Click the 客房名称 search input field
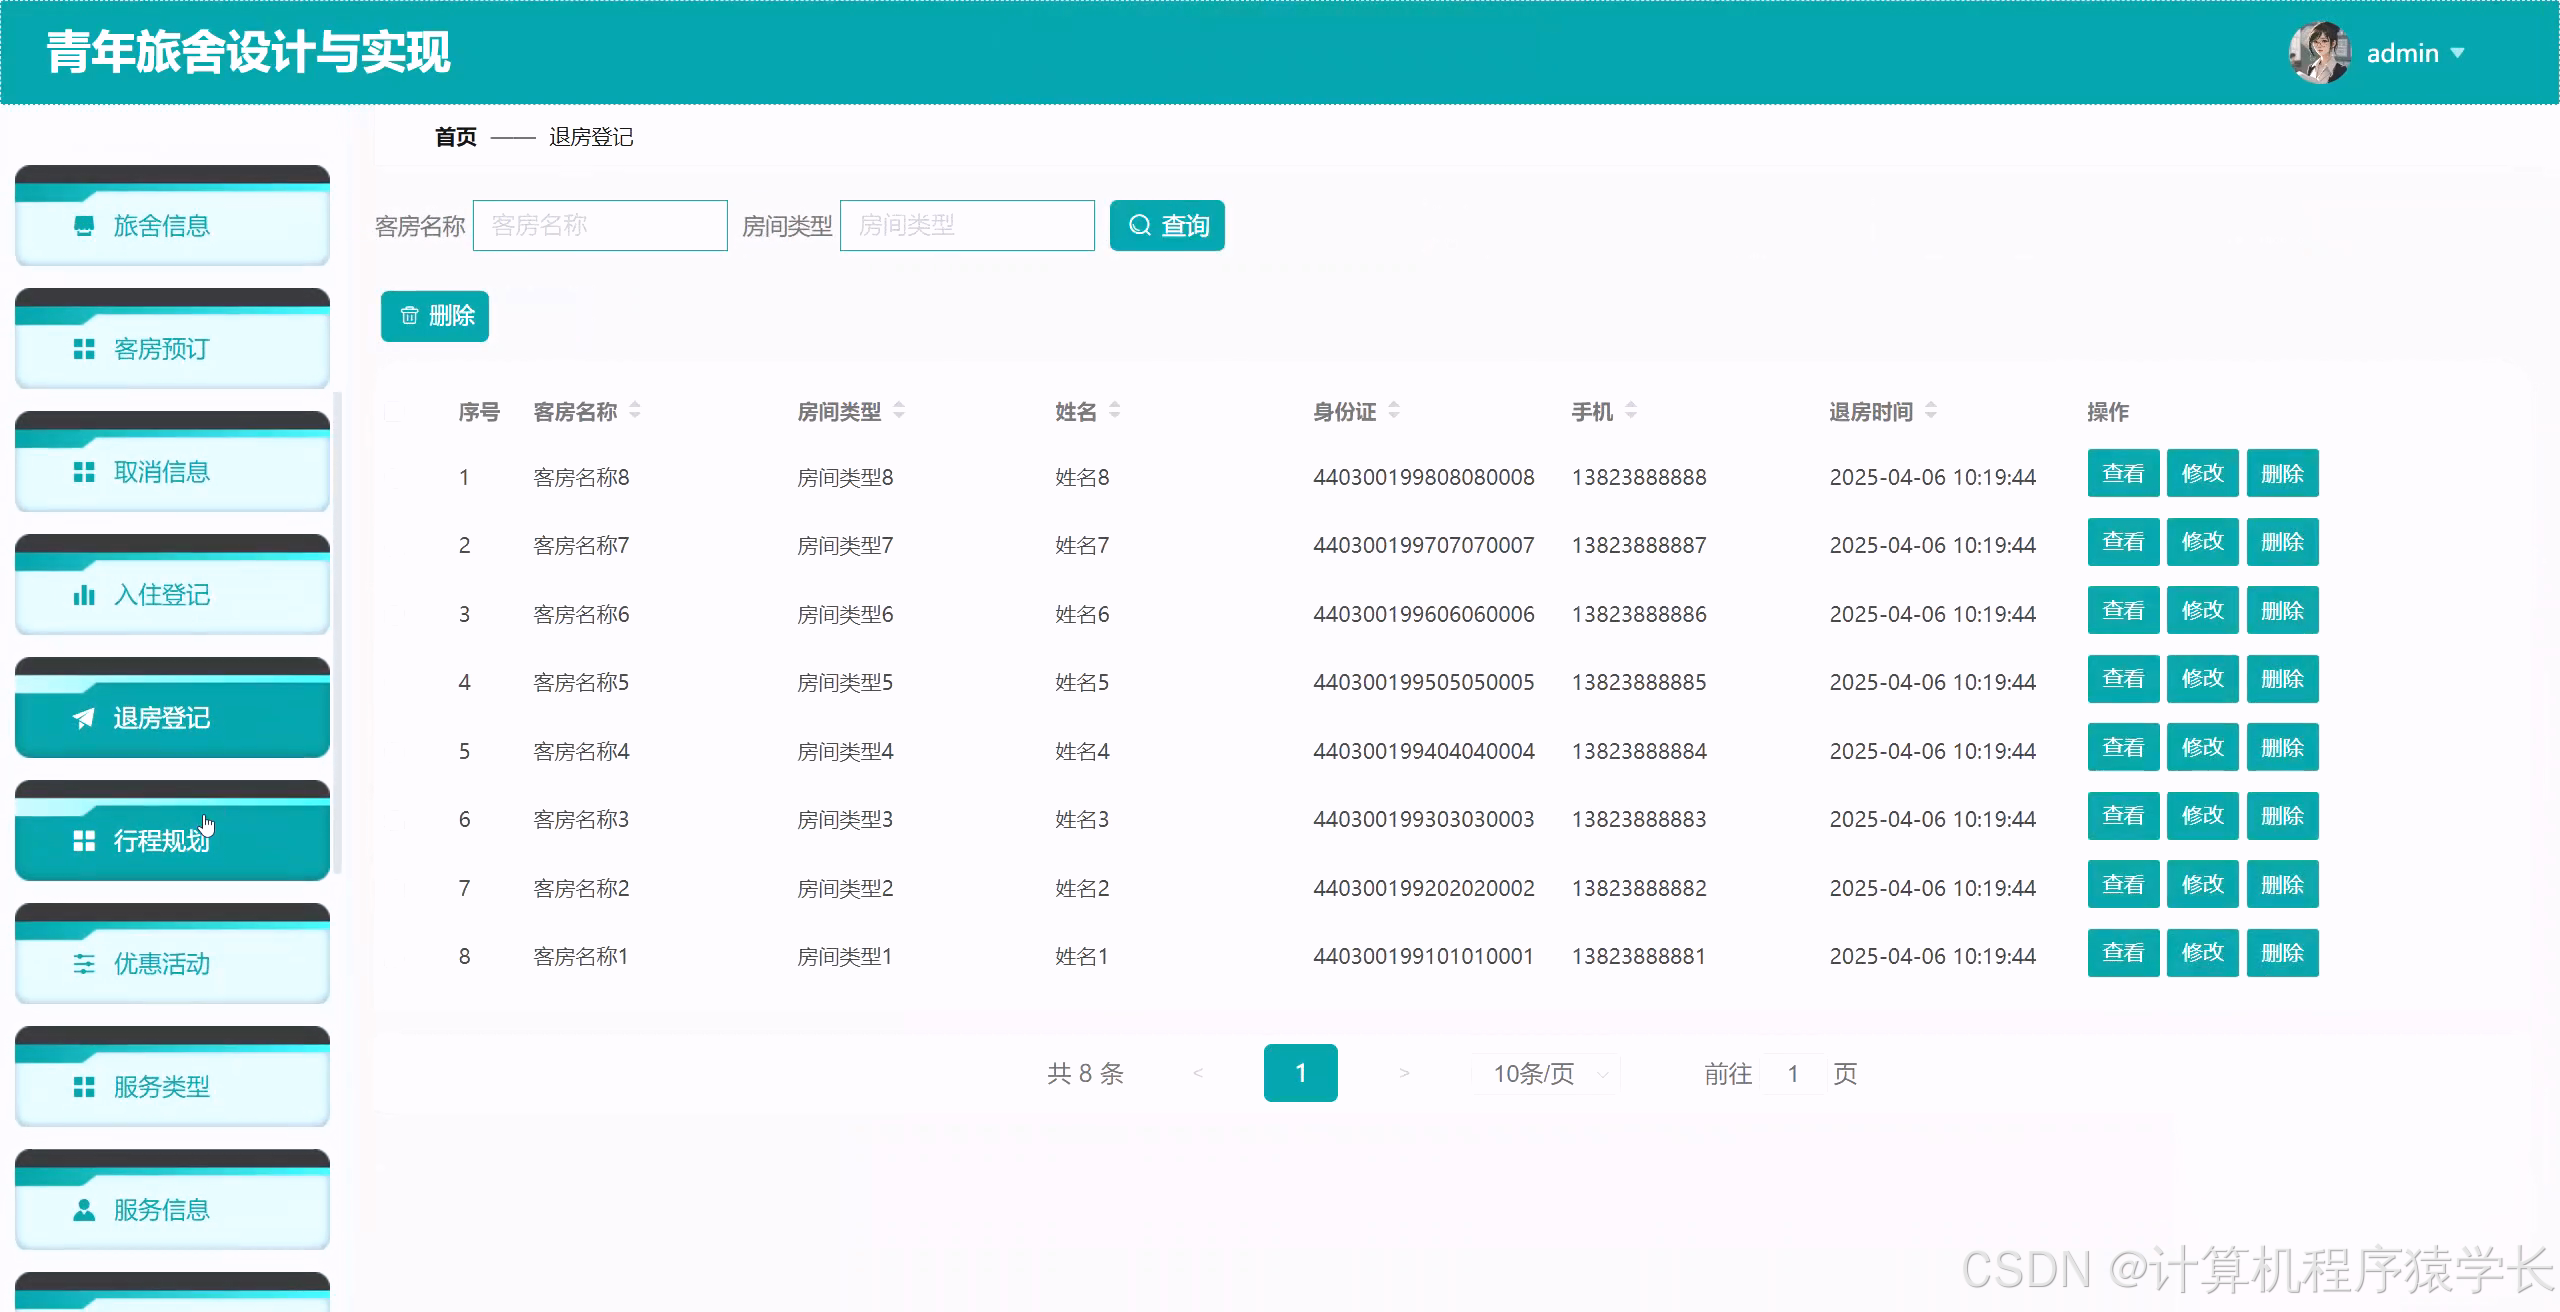 [x=600, y=226]
